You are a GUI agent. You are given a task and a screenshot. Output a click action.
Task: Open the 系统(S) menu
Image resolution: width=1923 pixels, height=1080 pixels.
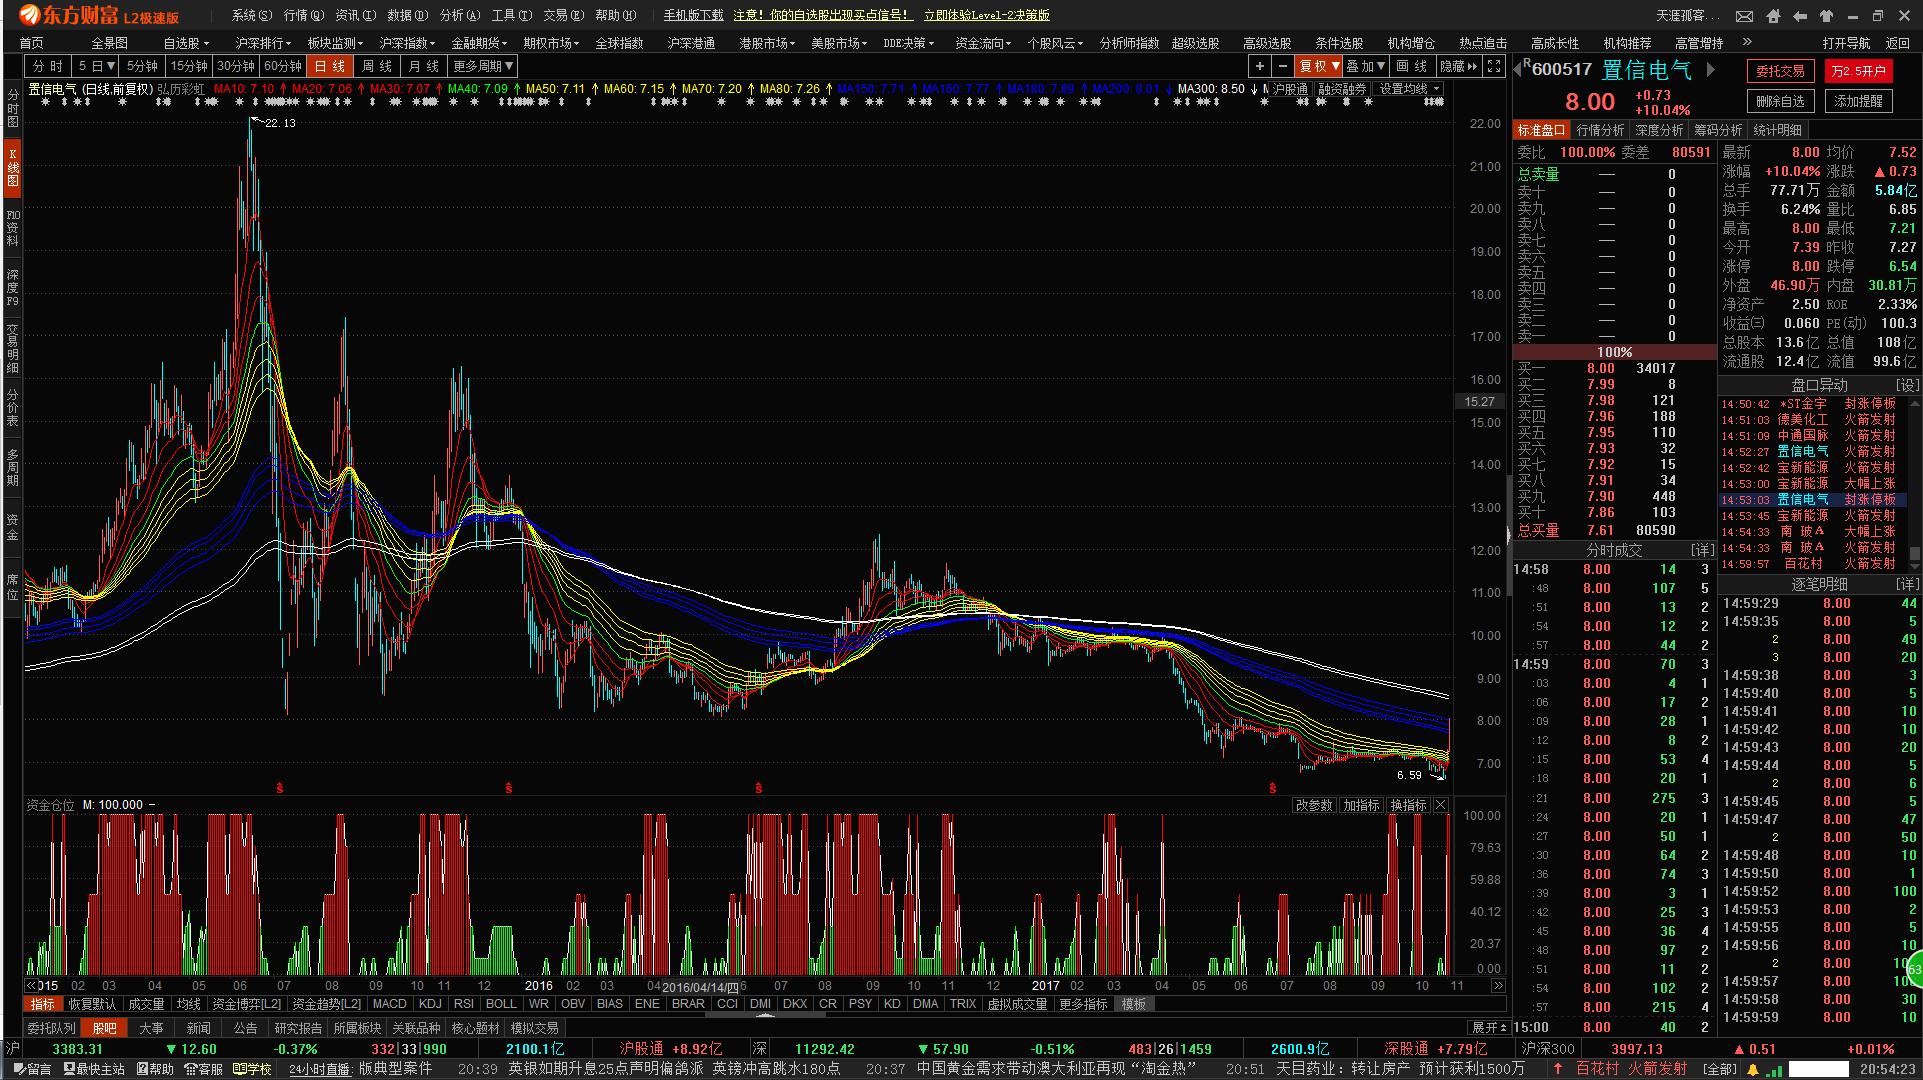click(251, 15)
